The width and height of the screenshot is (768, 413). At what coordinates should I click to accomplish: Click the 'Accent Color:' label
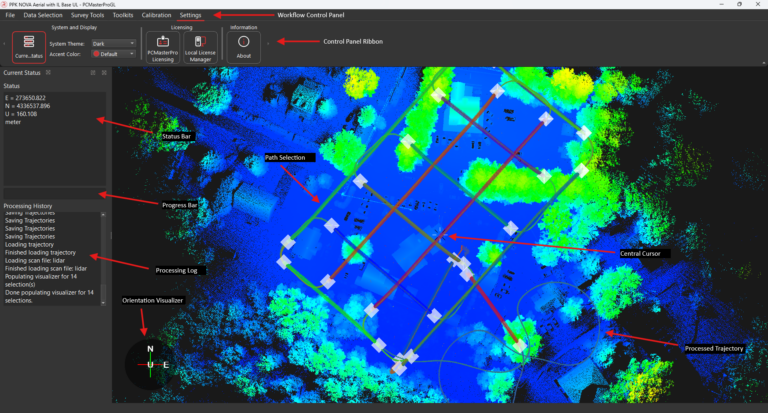[x=65, y=54]
